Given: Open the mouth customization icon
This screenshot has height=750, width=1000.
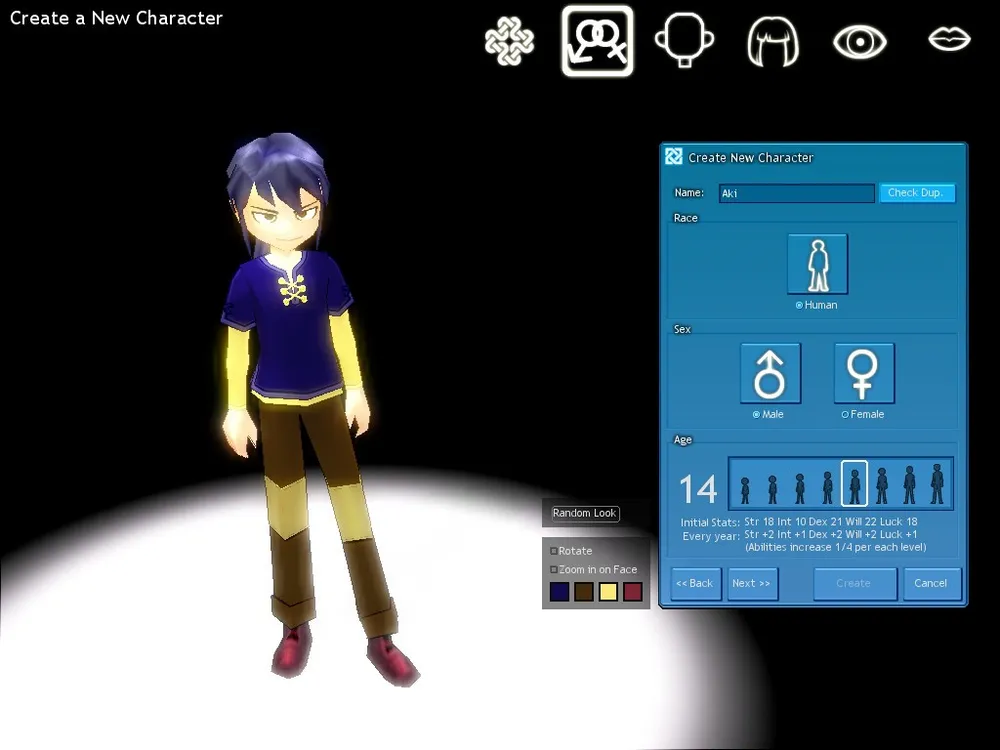Looking at the screenshot, I should [949, 40].
